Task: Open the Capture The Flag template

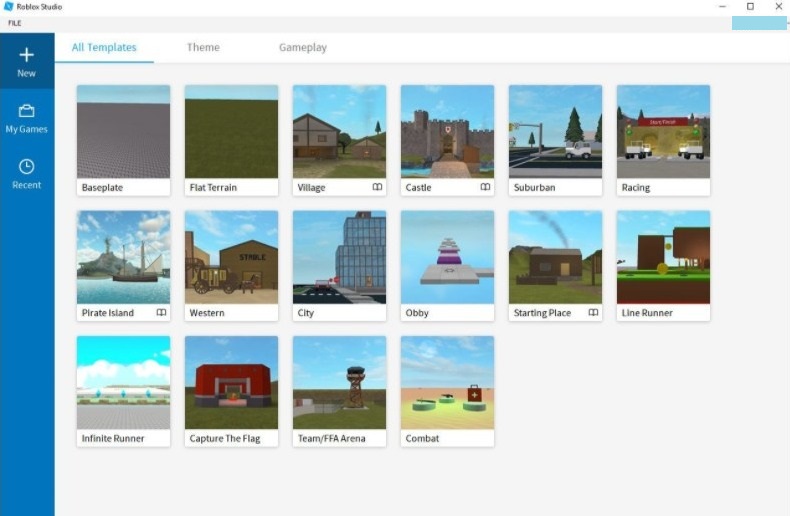Action: pos(231,383)
